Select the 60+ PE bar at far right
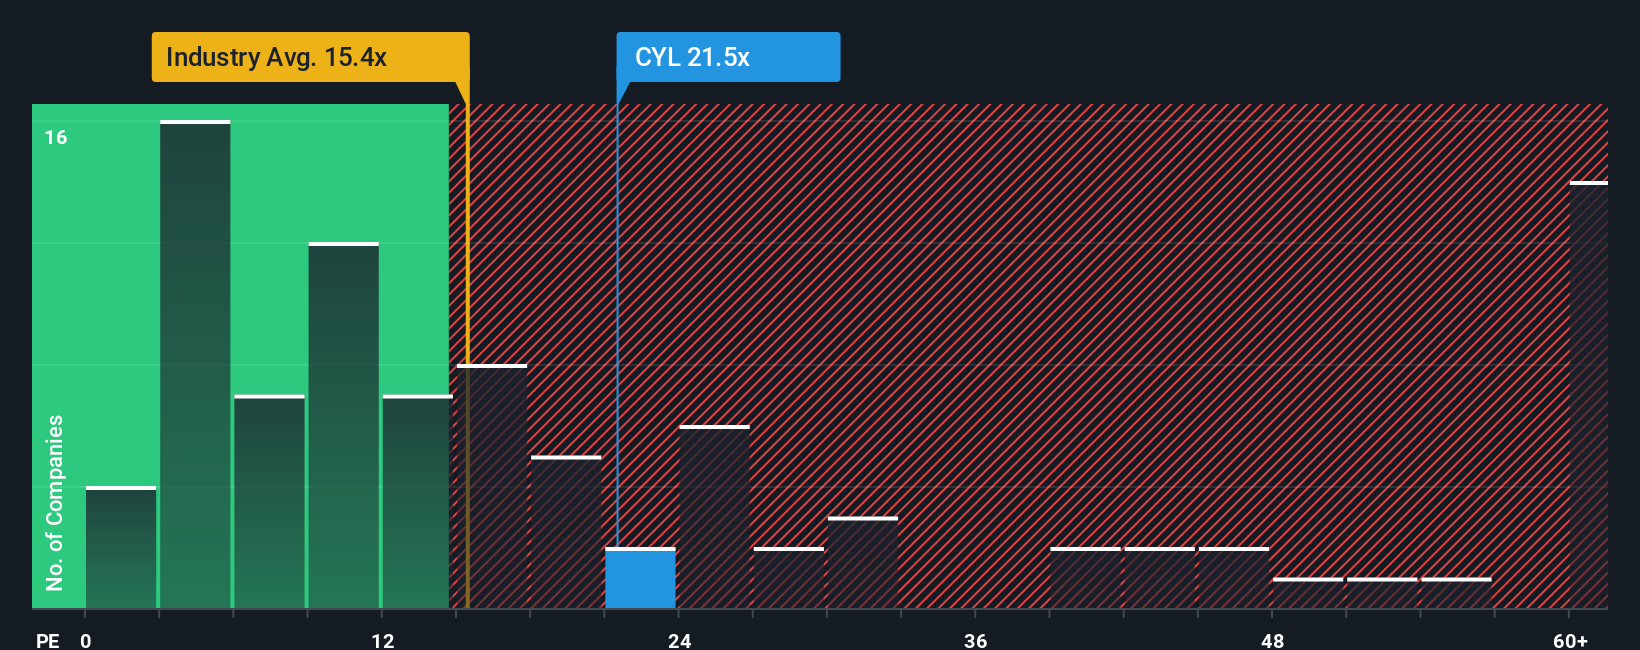Image resolution: width=1640 pixels, height=650 pixels. pos(1589,395)
